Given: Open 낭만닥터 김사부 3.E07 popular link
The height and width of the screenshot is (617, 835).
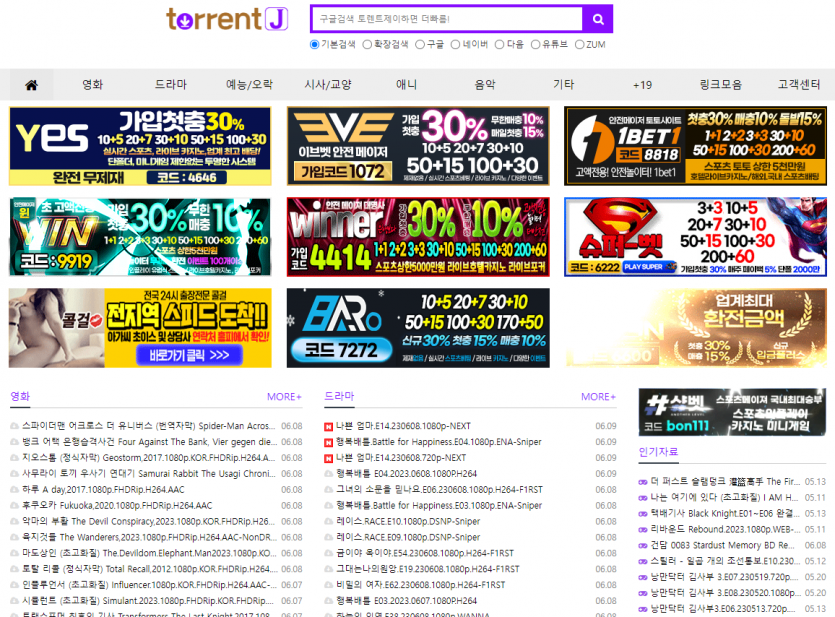Looking at the screenshot, I should (x=725, y=578).
